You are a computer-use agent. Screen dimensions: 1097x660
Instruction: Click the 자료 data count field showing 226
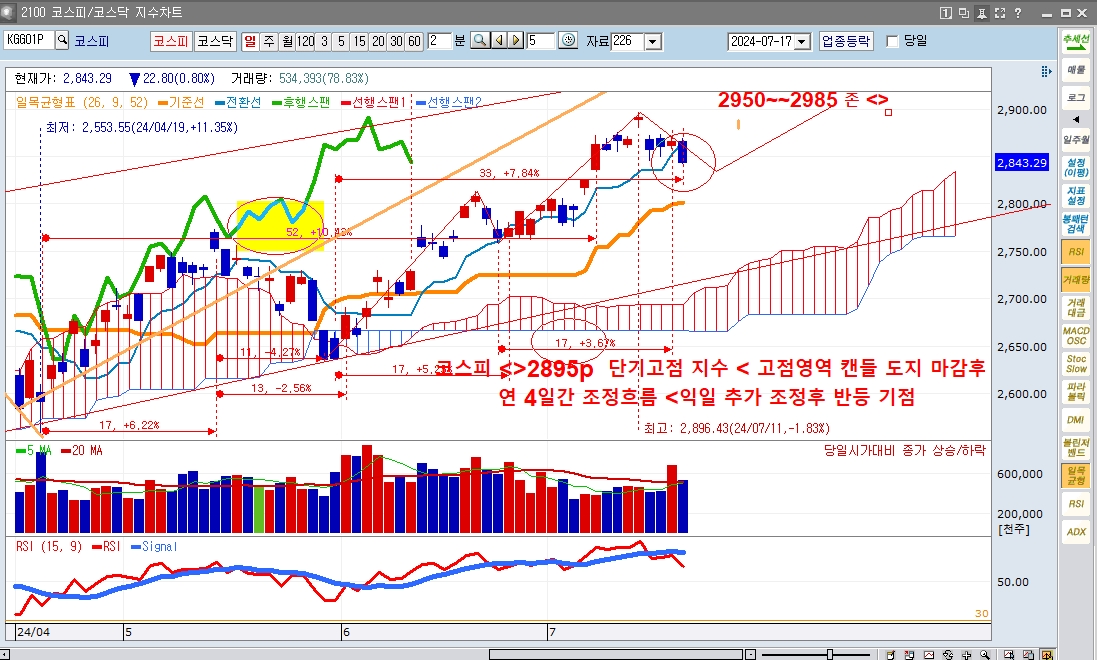(x=628, y=41)
